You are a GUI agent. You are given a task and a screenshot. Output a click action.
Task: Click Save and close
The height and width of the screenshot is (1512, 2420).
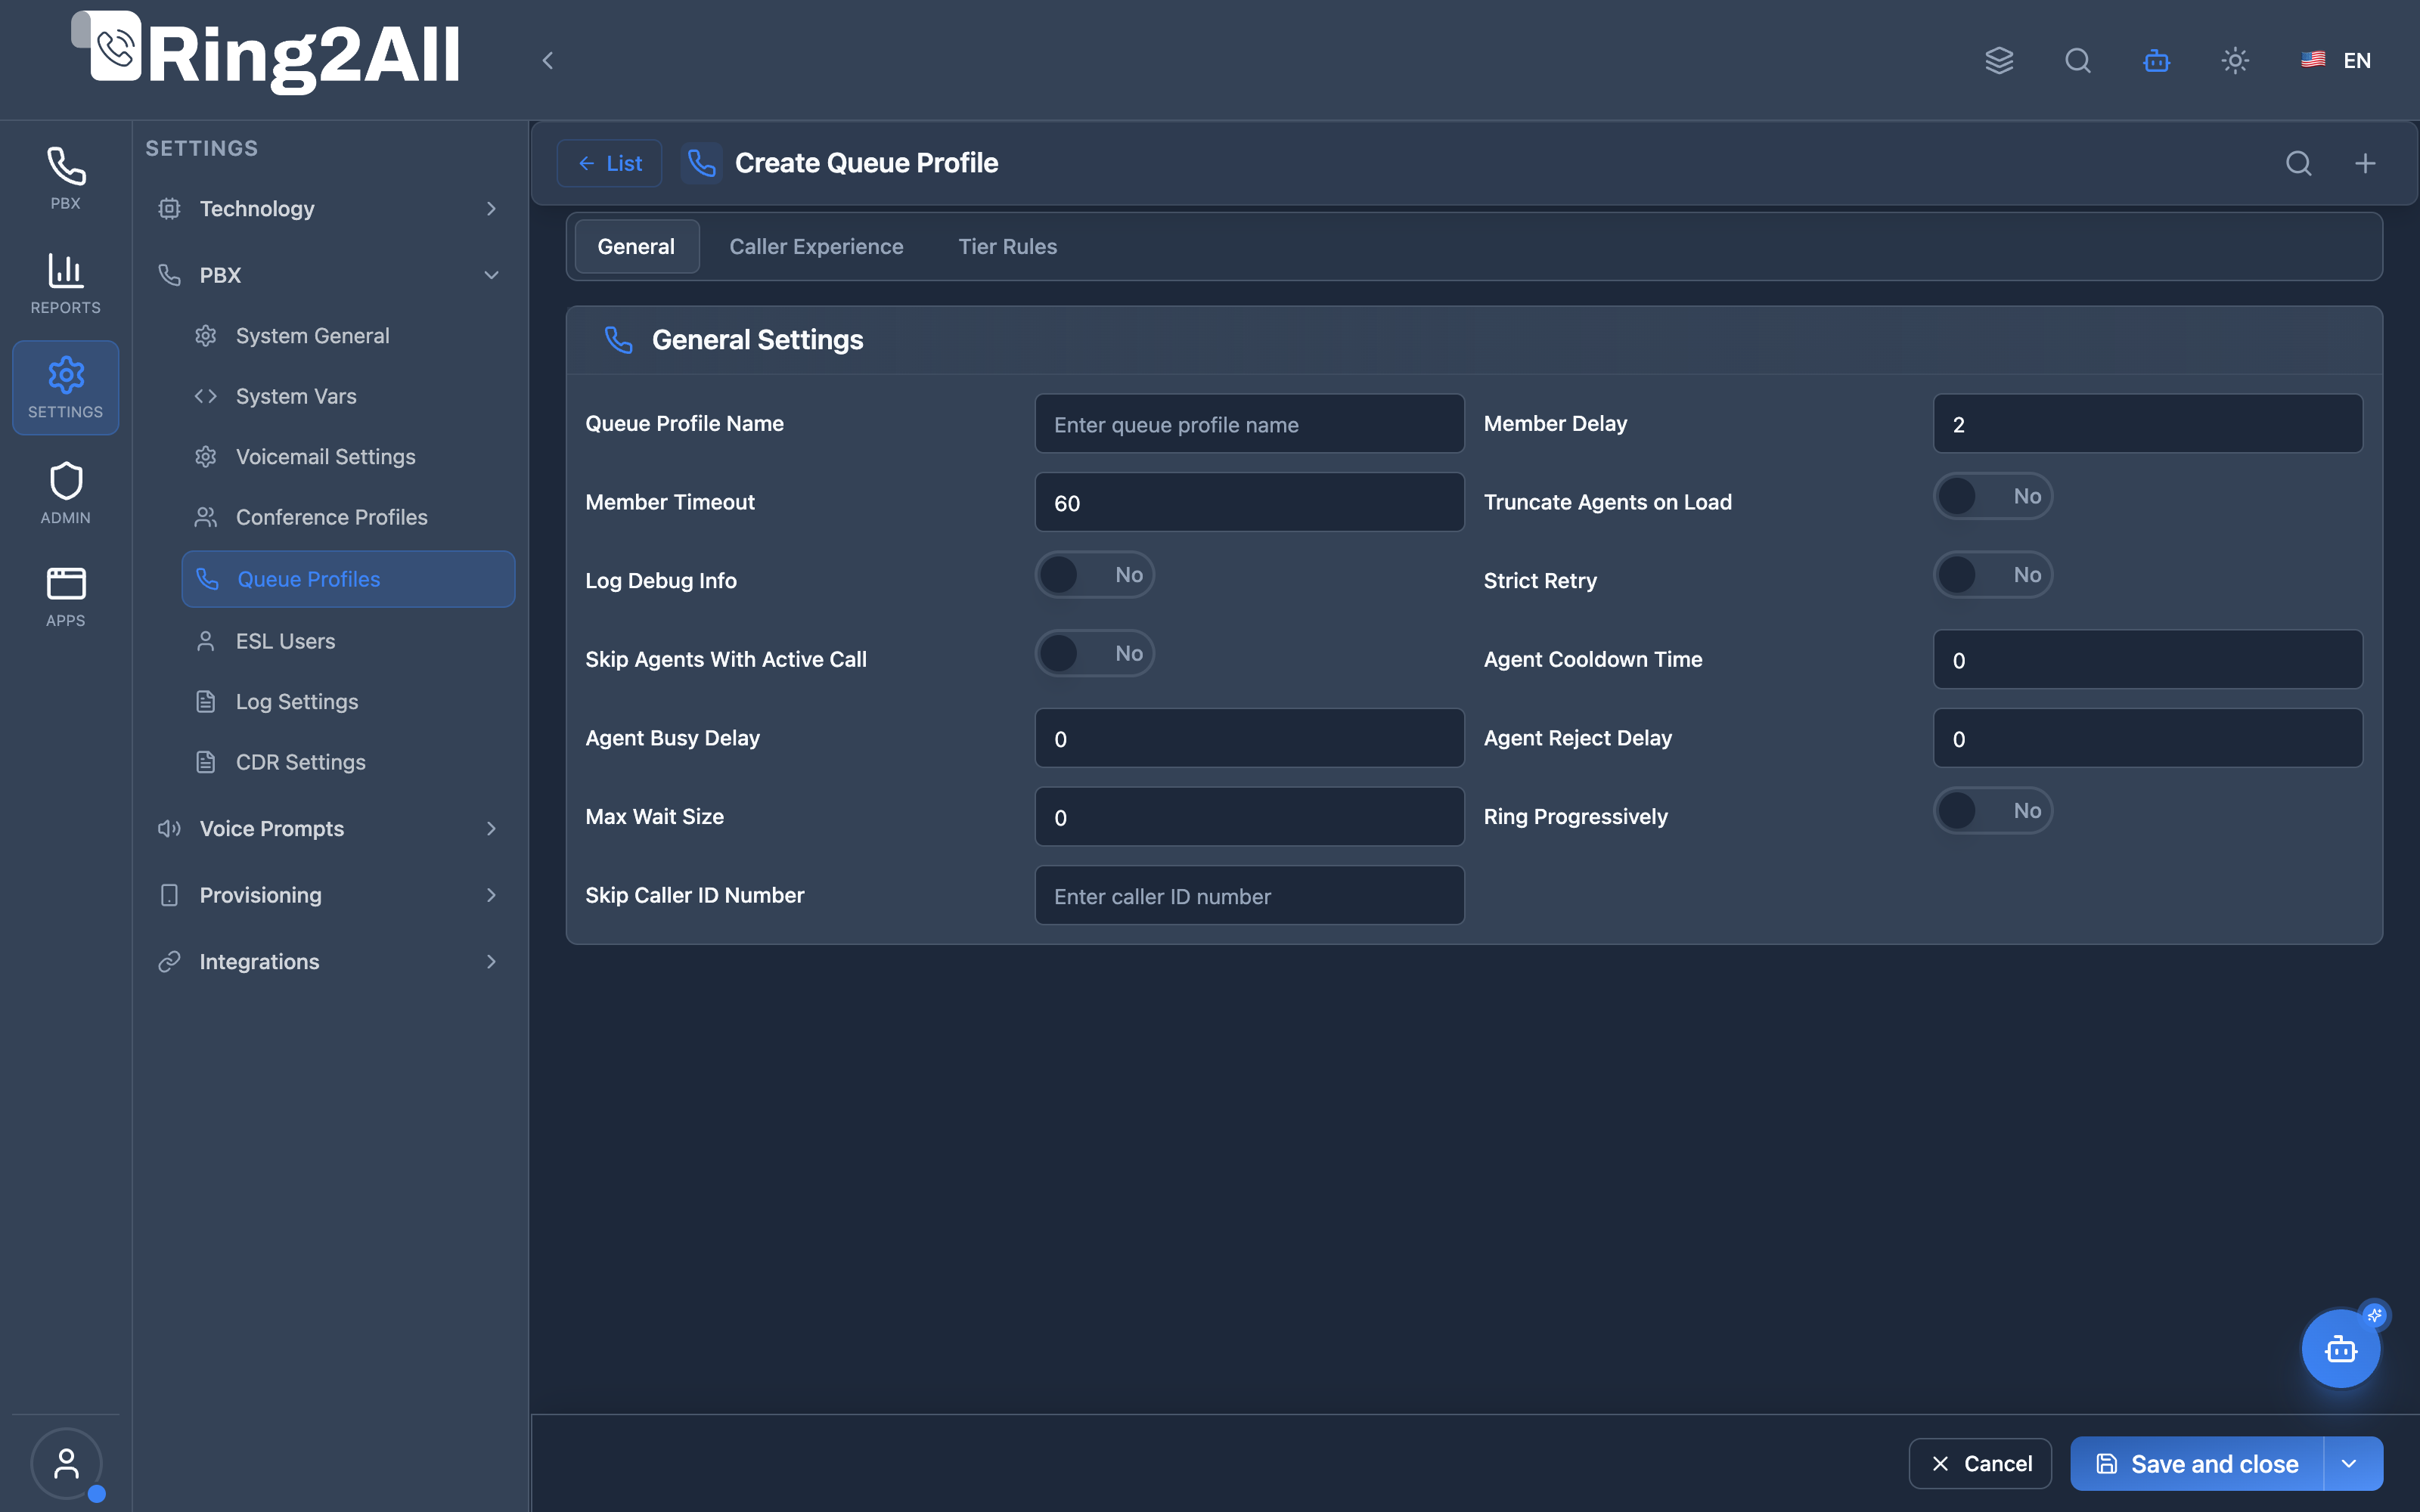pos(2197,1464)
